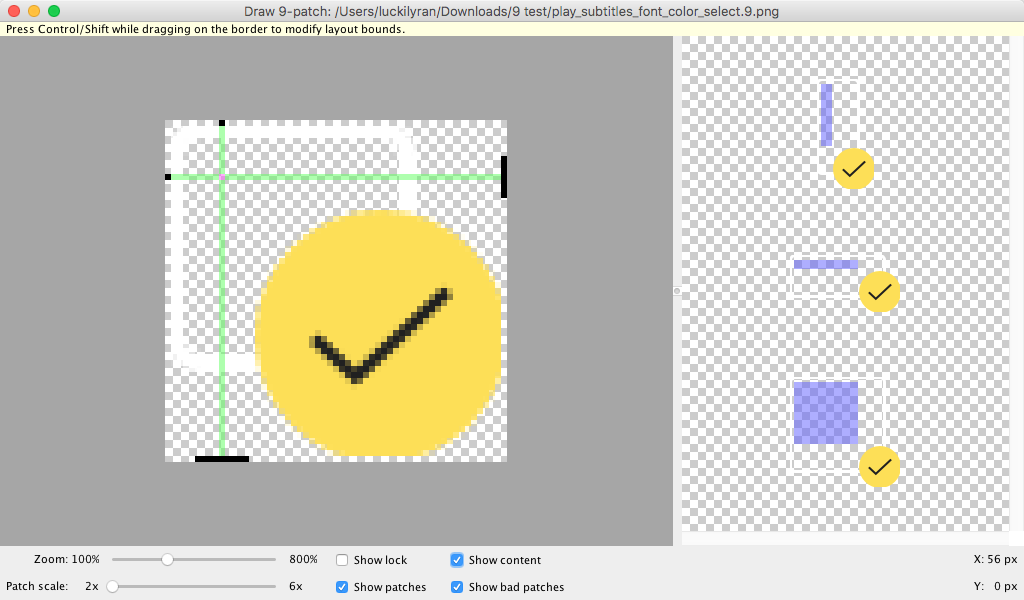Enable the Show lock checkbox
The image size is (1024, 600).
pyautogui.click(x=342, y=560)
